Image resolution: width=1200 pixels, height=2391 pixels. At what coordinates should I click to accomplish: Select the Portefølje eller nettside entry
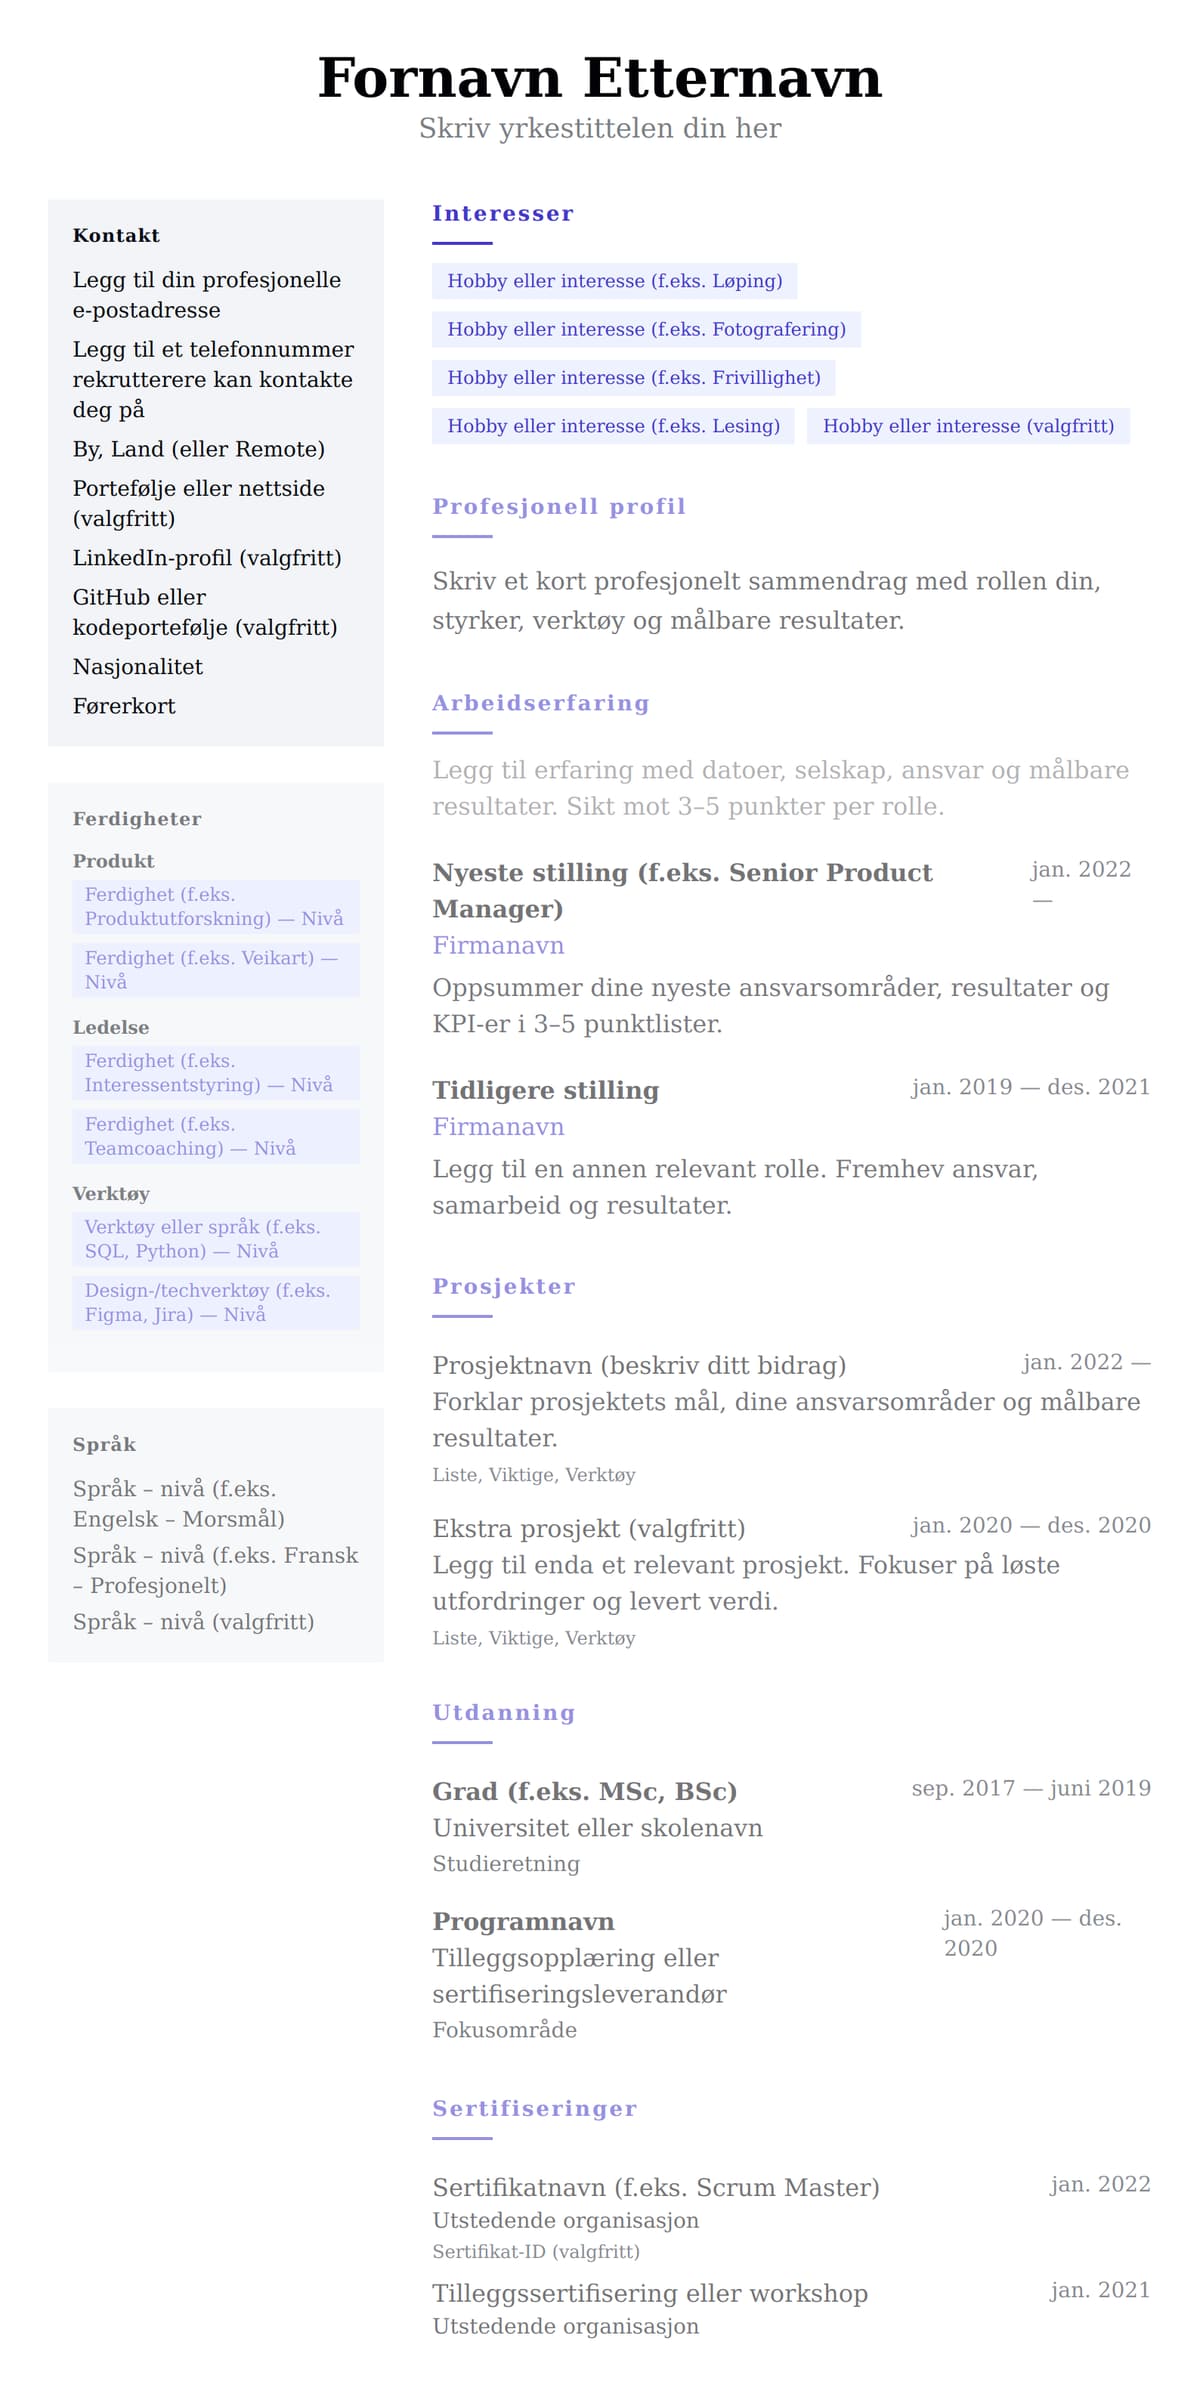coord(198,503)
